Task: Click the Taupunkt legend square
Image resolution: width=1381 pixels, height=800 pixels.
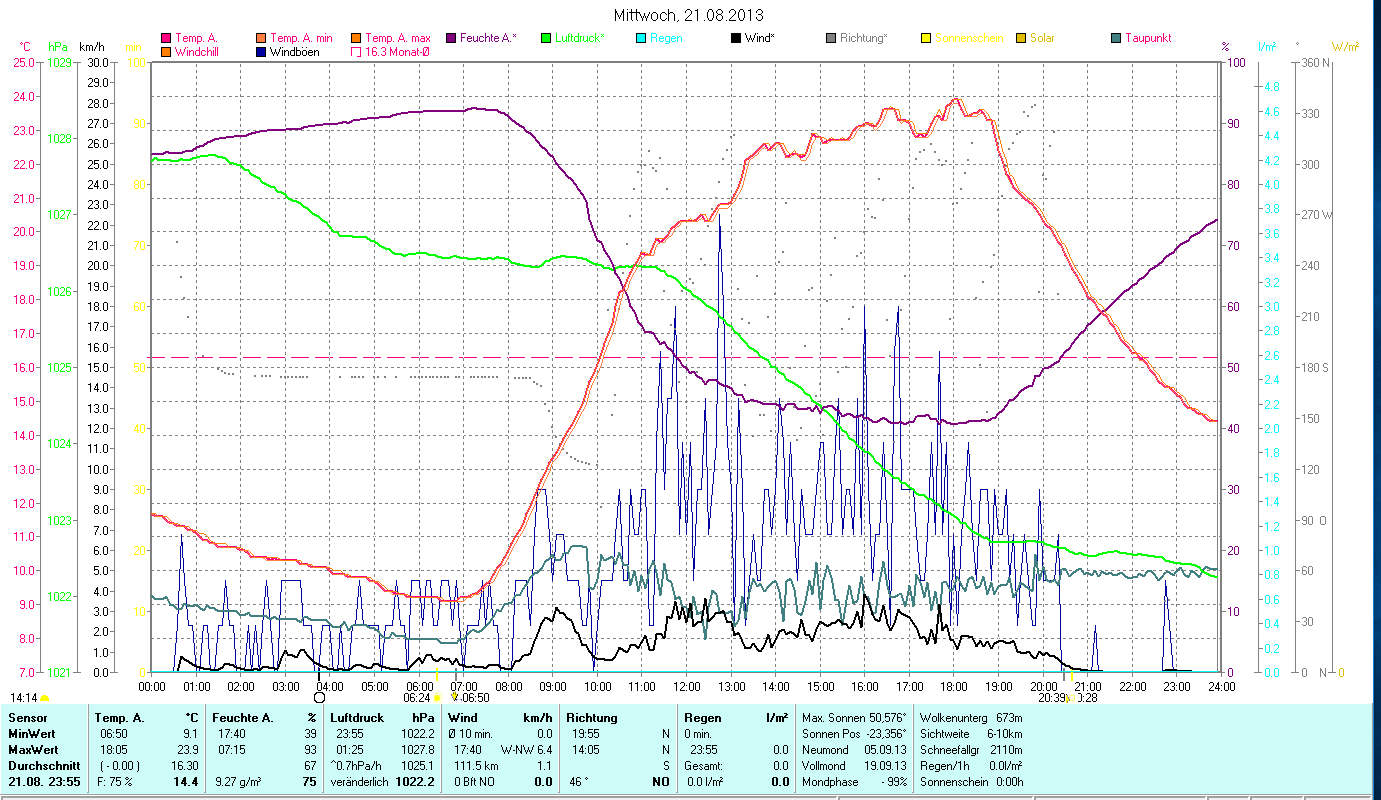Action: [x=1116, y=38]
